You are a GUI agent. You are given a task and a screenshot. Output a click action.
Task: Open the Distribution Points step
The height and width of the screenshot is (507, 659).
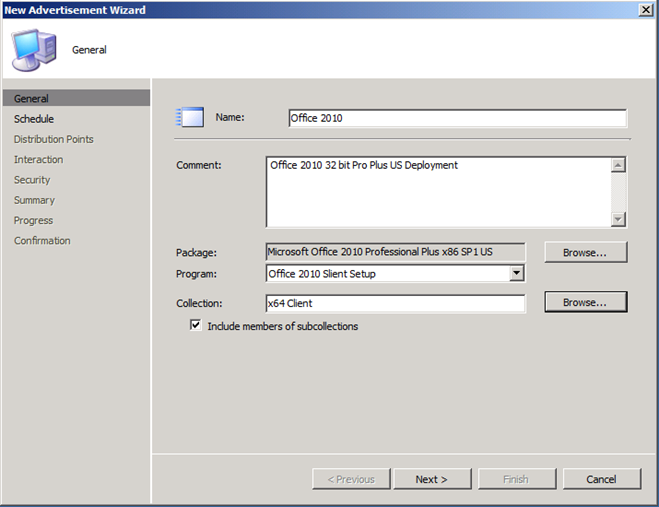(53, 139)
